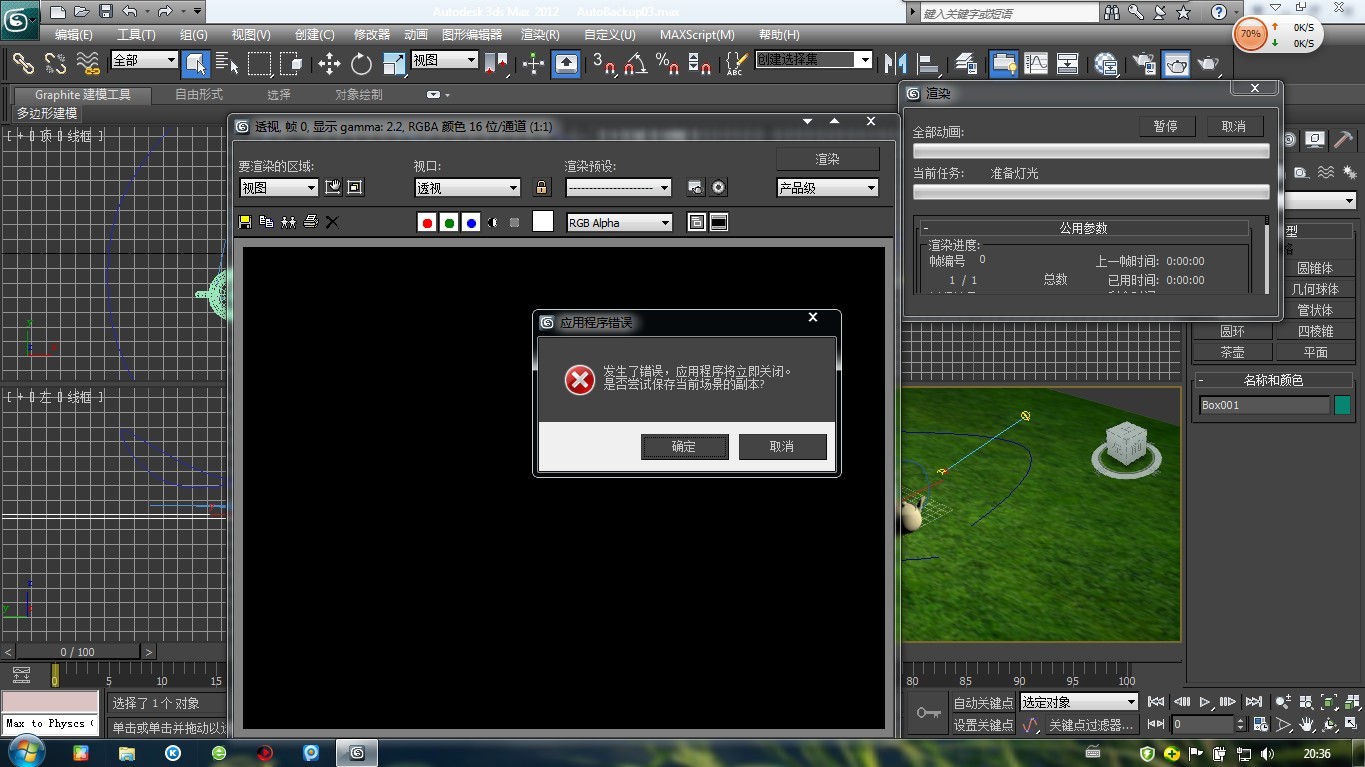Click 取消 in the render progress dialog
The width and height of the screenshot is (1365, 767).
click(x=1234, y=127)
